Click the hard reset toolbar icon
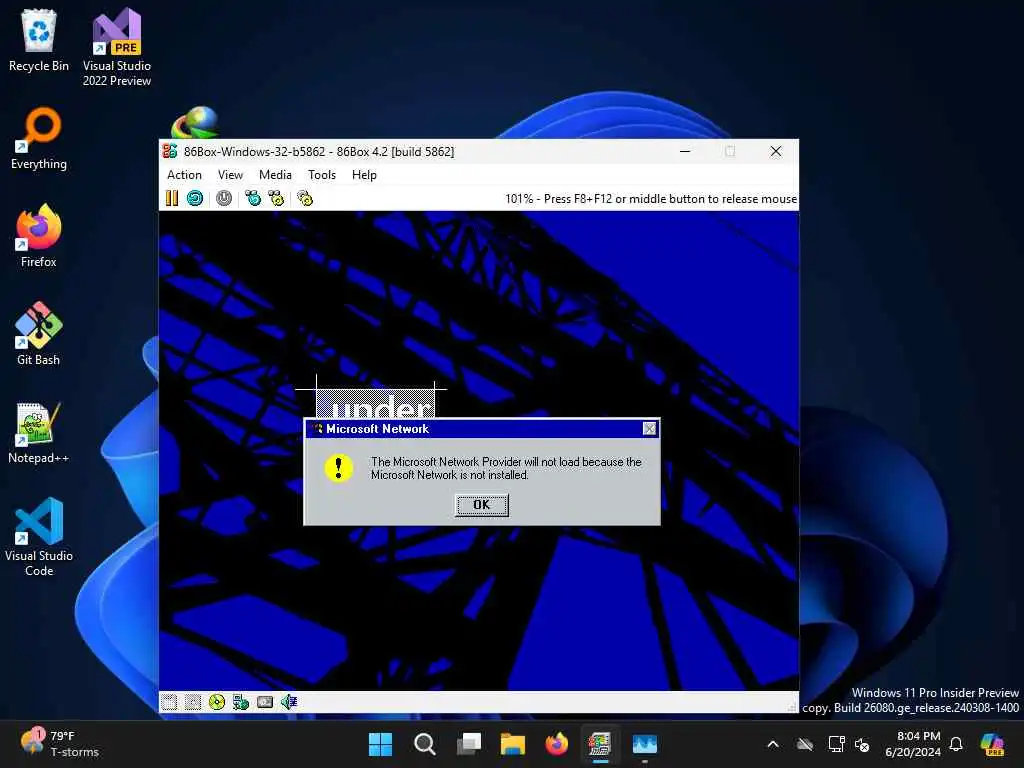Screen dimensions: 1024x768 [x=195, y=198]
